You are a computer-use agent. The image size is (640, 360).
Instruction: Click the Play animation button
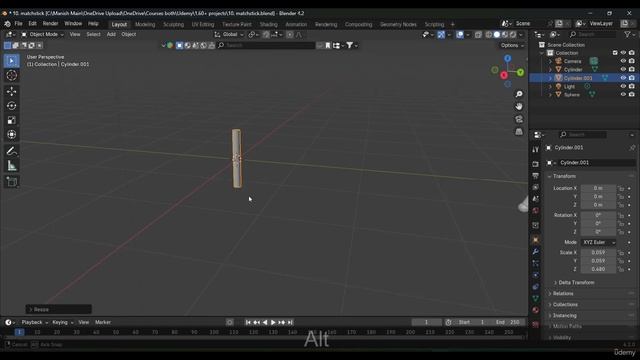273,322
